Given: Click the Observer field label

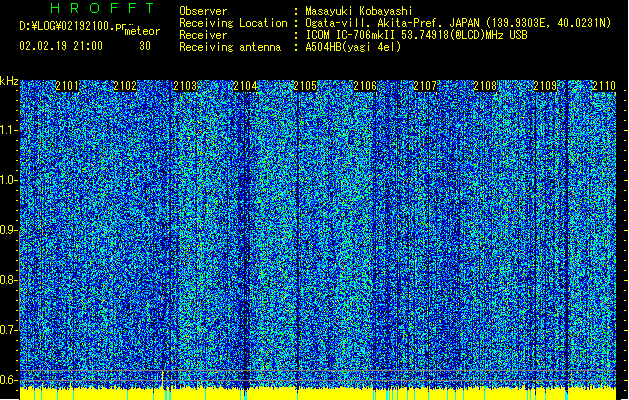Looking at the screenshot, I should (203, 11).
